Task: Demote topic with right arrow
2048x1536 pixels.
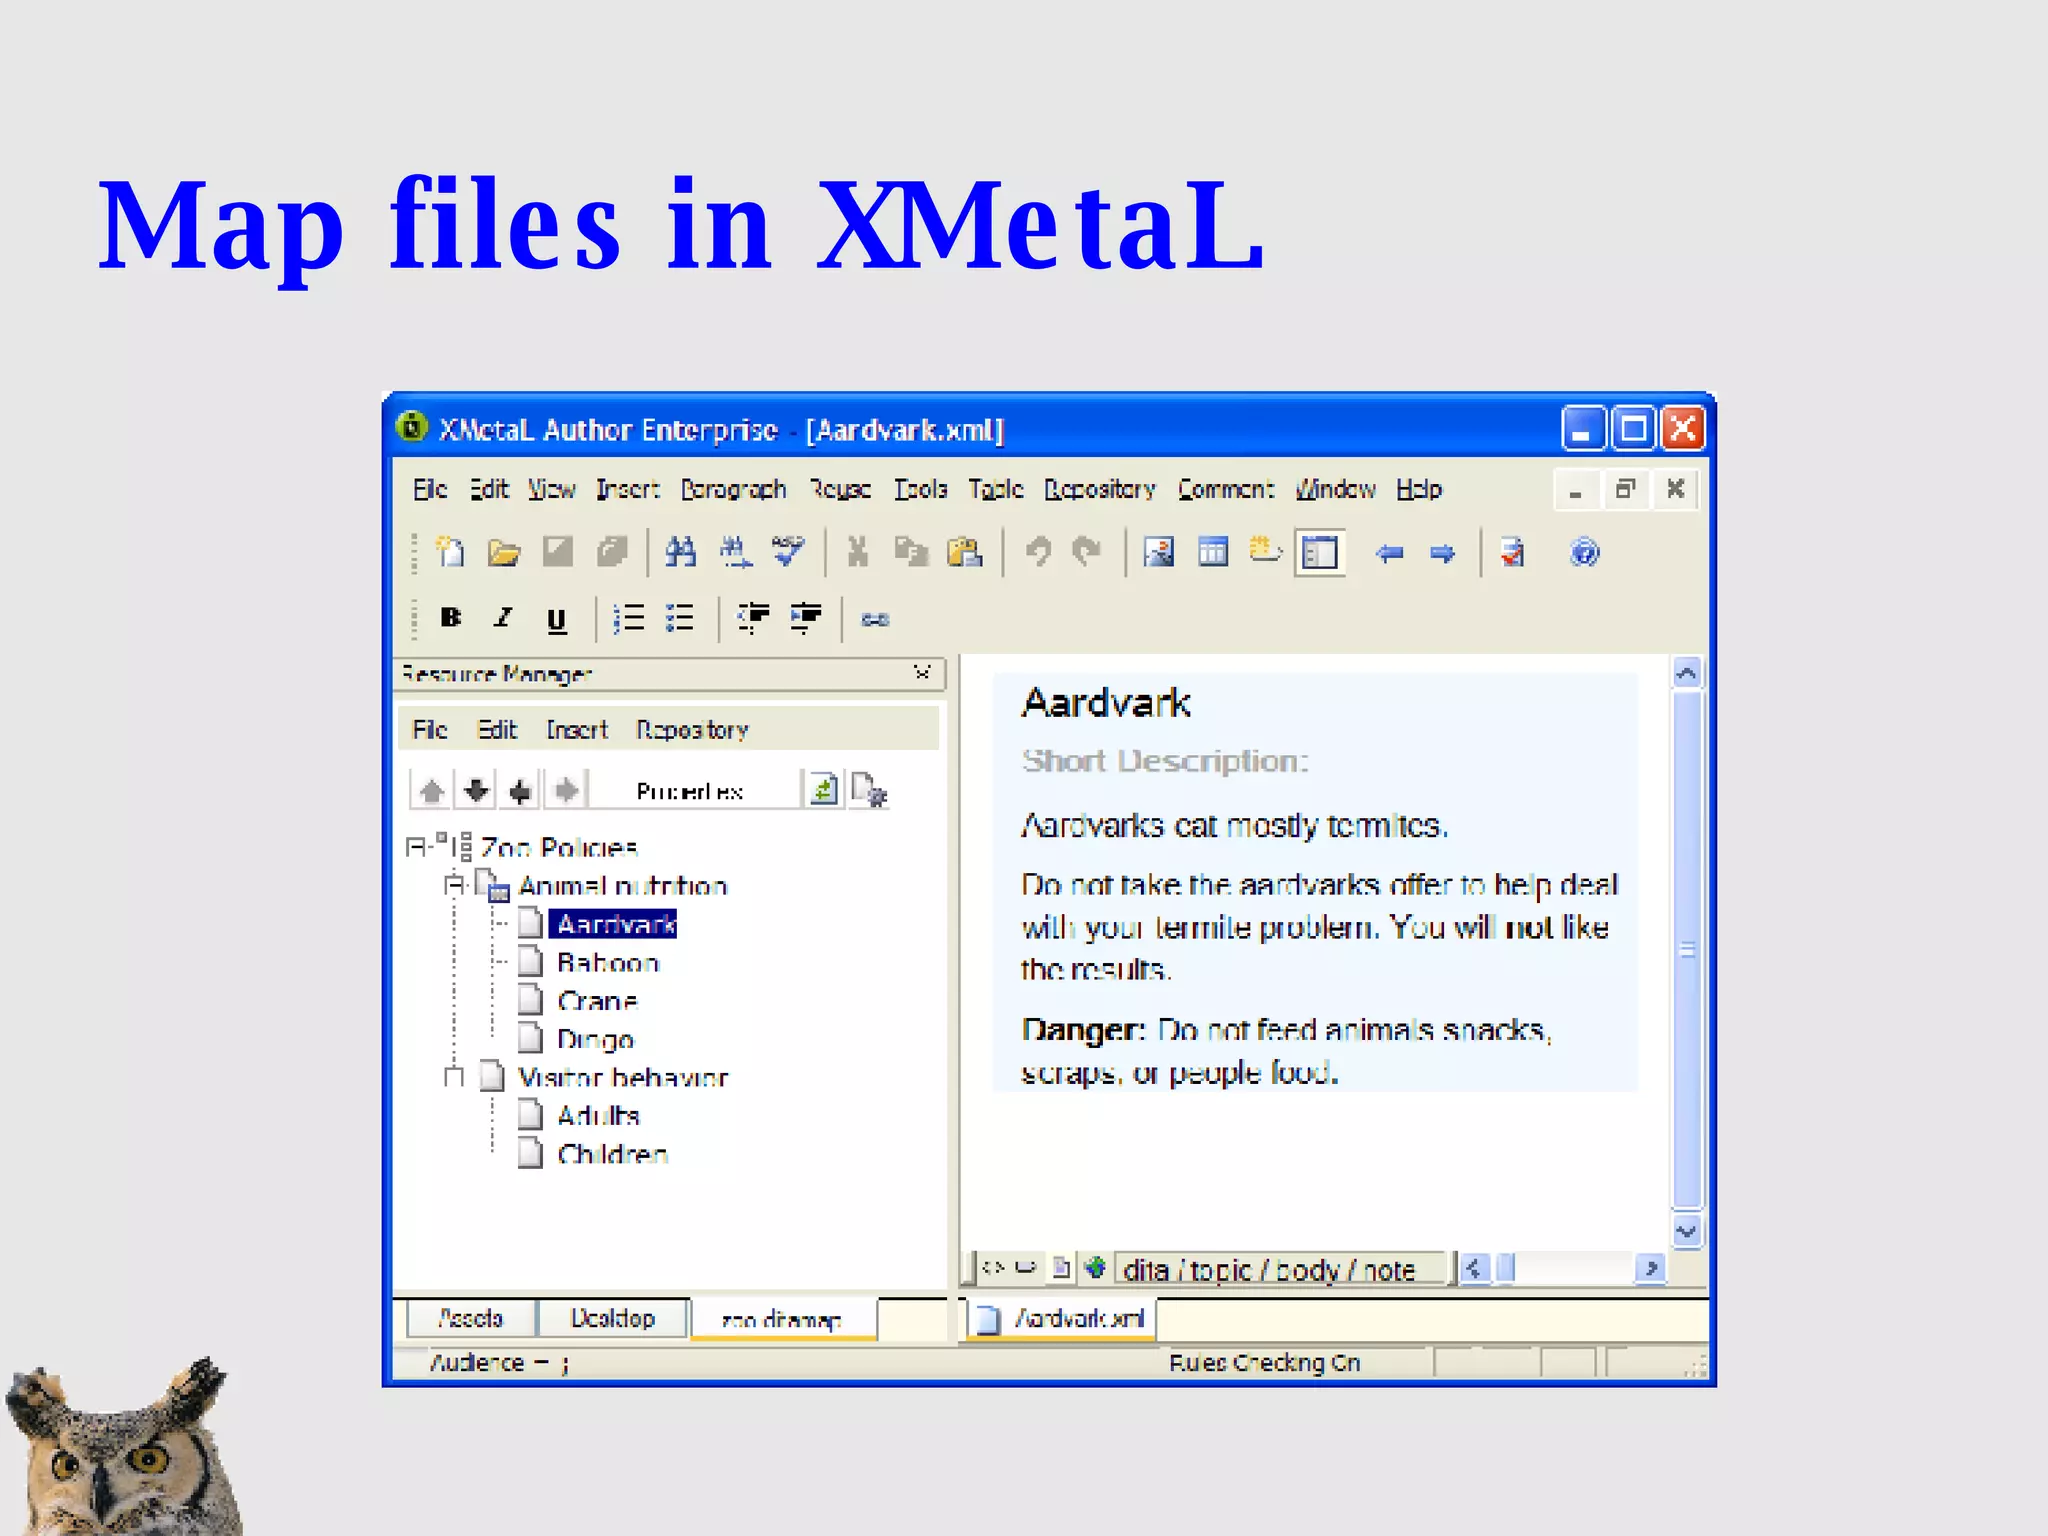Action: click(x=566, y=791)
